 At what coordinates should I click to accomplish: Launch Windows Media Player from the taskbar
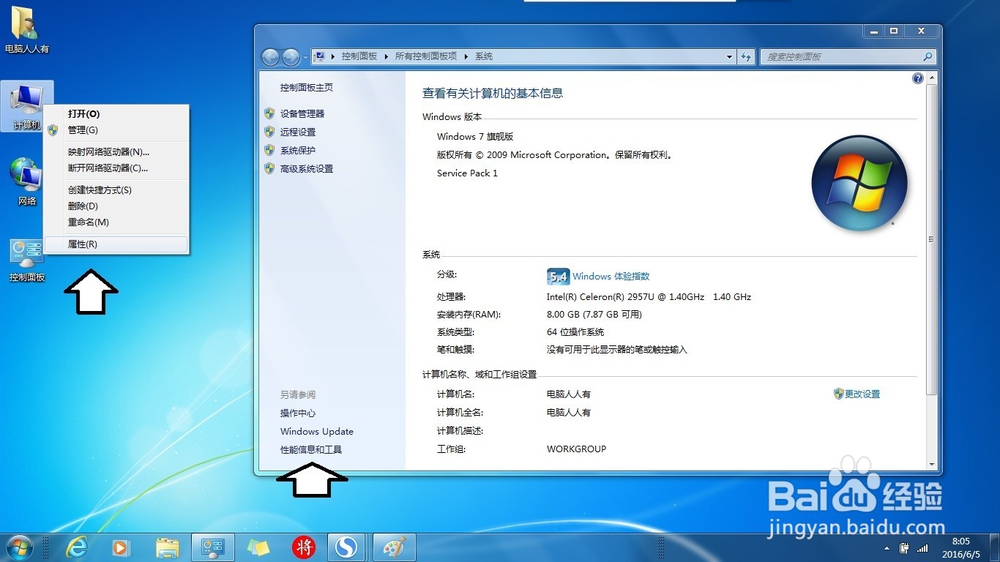(x=120, y=547)
